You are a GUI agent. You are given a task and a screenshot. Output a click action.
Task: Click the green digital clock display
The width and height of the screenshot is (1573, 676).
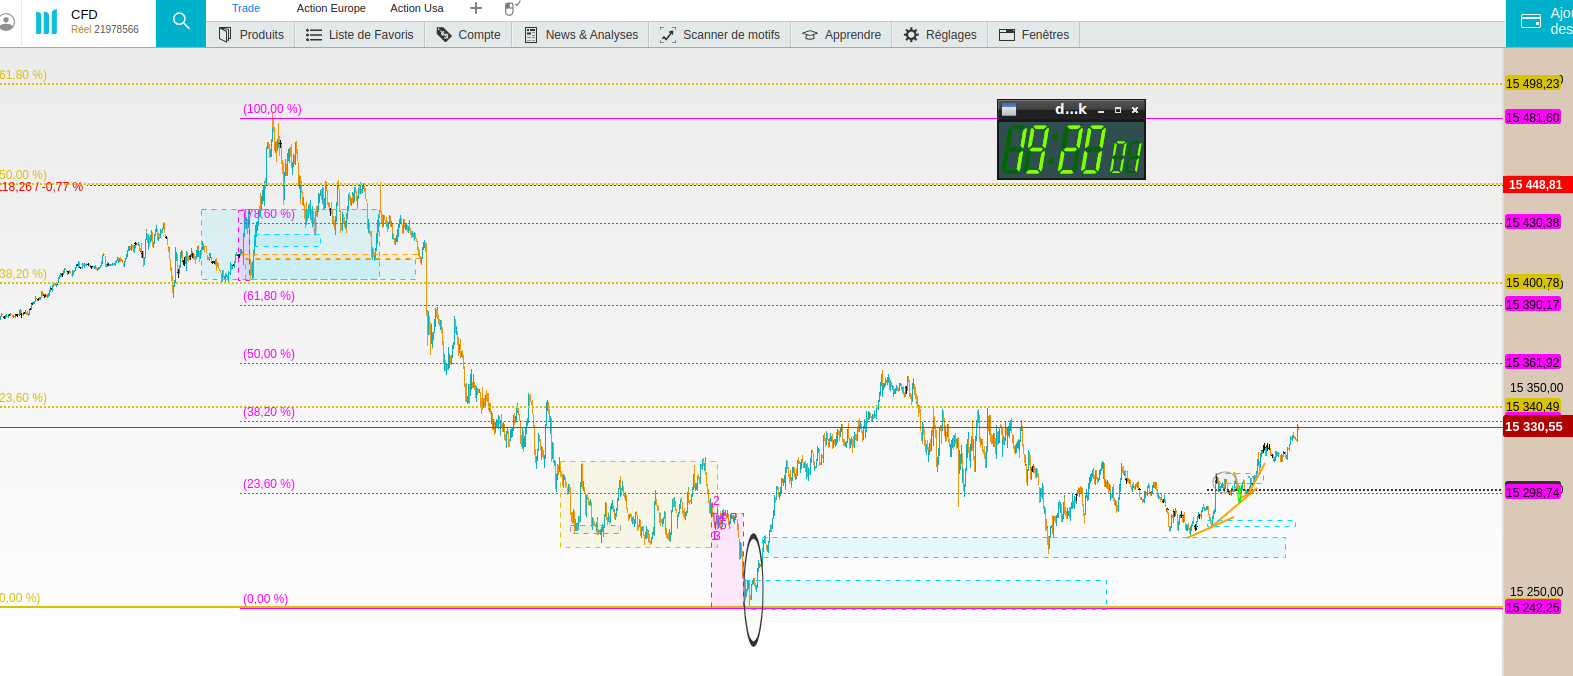tap(1071, 149)
